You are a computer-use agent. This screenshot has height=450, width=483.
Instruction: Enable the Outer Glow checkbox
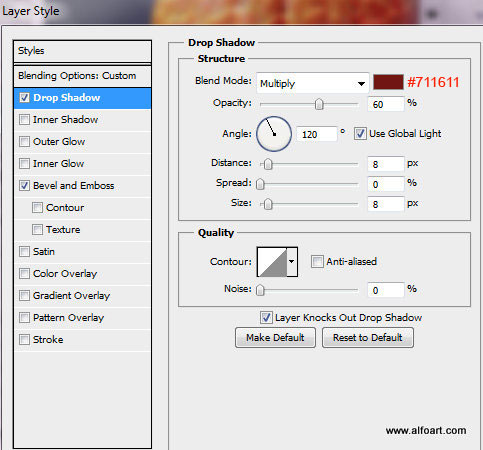click(x=24, y=142)
